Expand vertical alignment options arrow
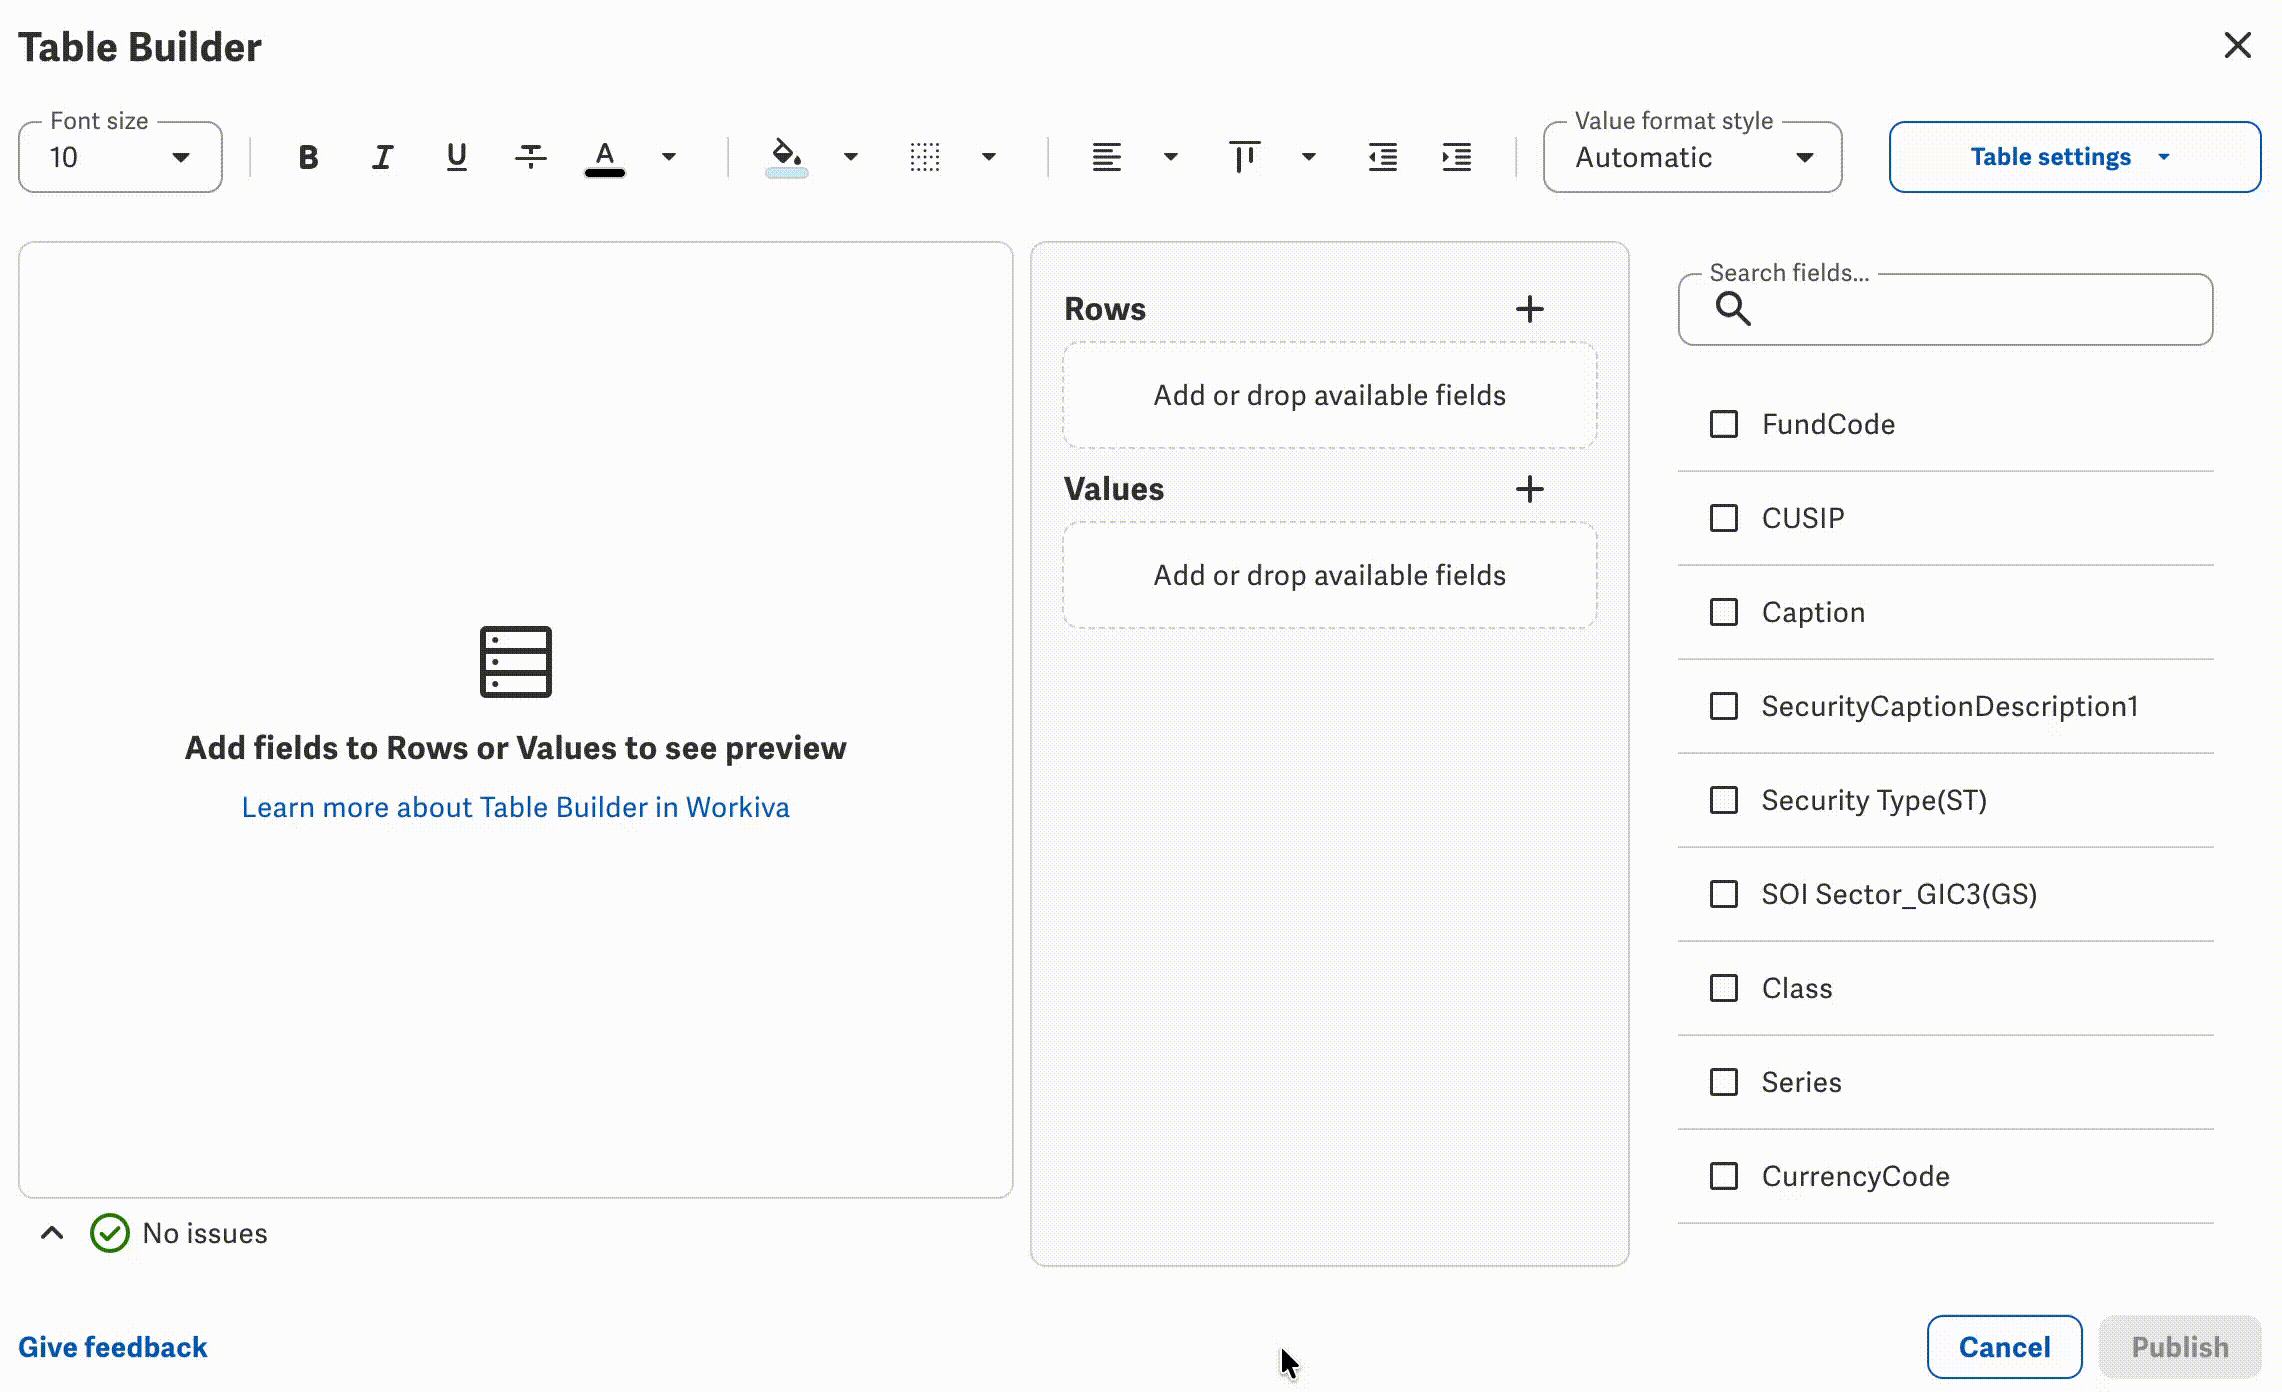The height and width of the screenshot is (1392, 2282). (x=1309, y=157)
